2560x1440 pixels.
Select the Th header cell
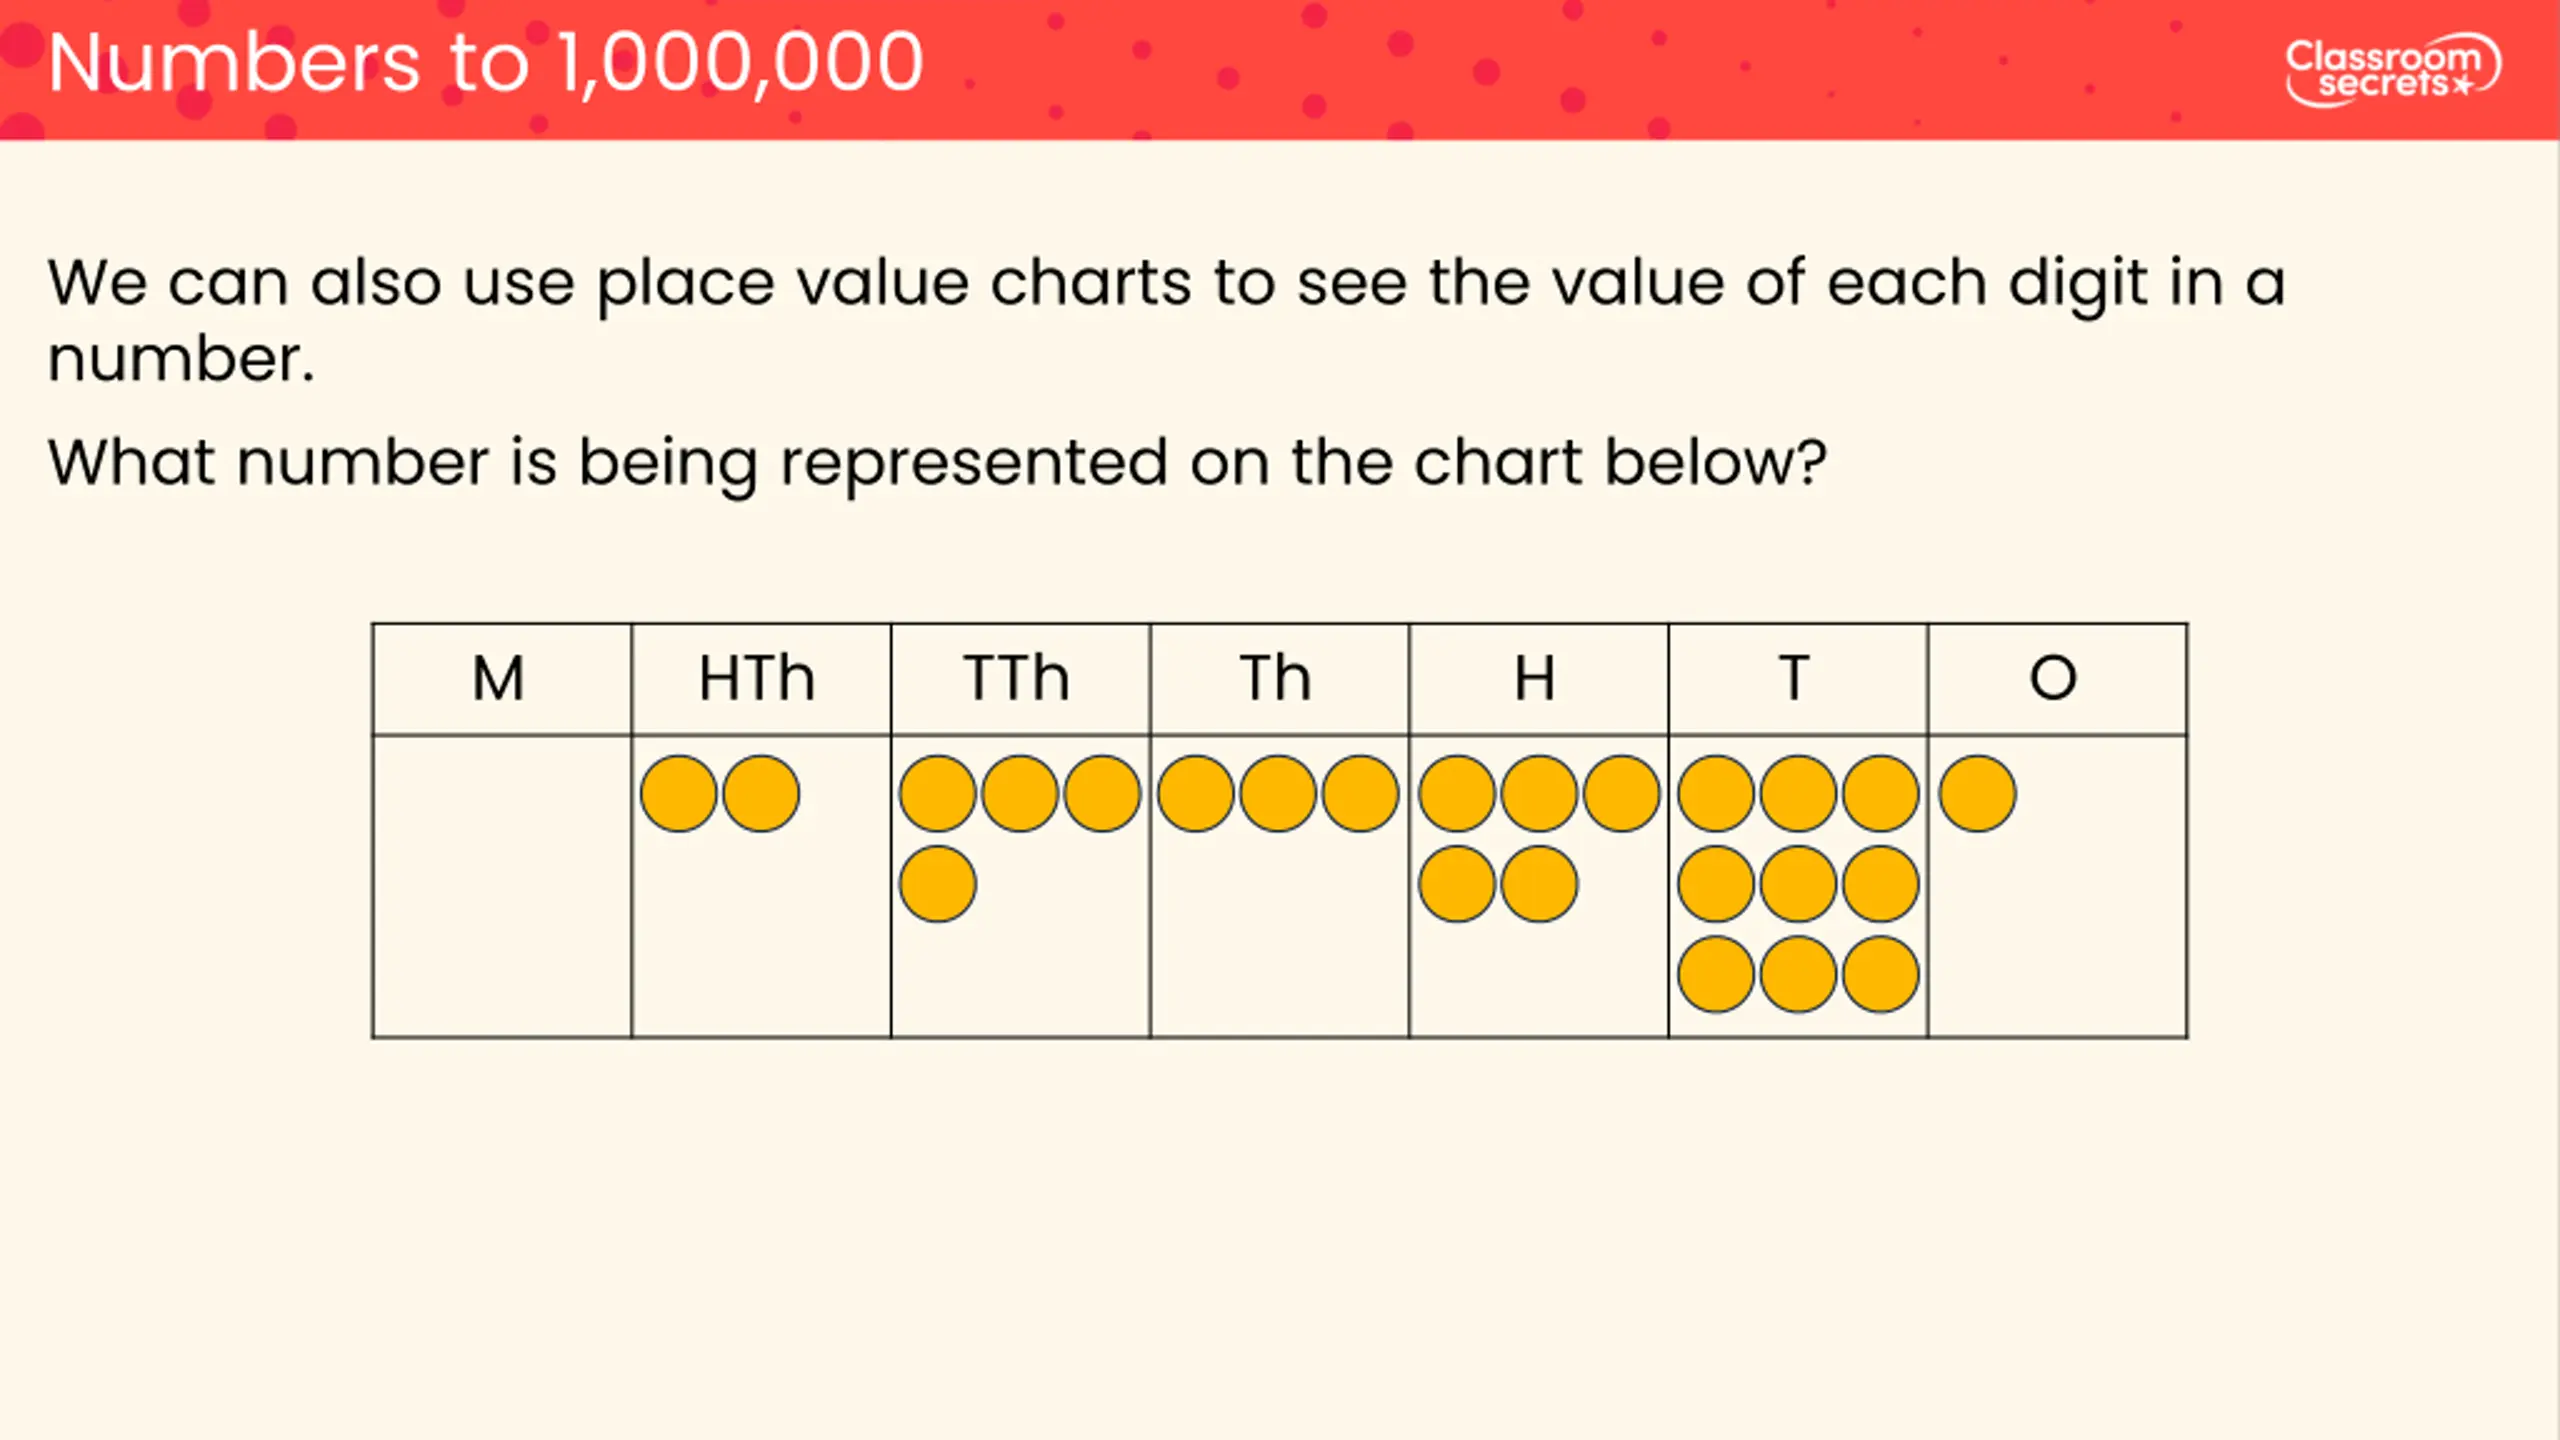[x=1279, y=679]
